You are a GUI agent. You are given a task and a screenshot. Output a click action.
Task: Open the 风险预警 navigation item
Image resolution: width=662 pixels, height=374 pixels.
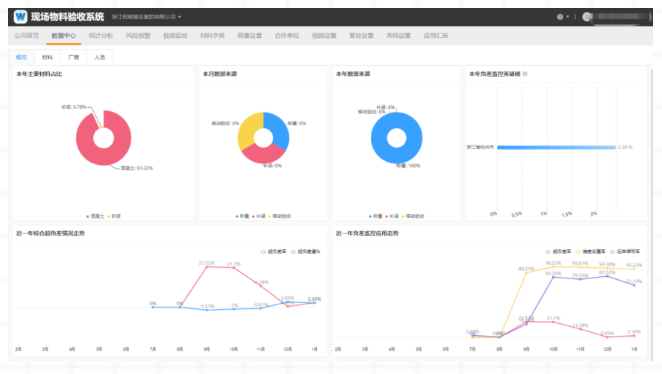click(138, 35)
